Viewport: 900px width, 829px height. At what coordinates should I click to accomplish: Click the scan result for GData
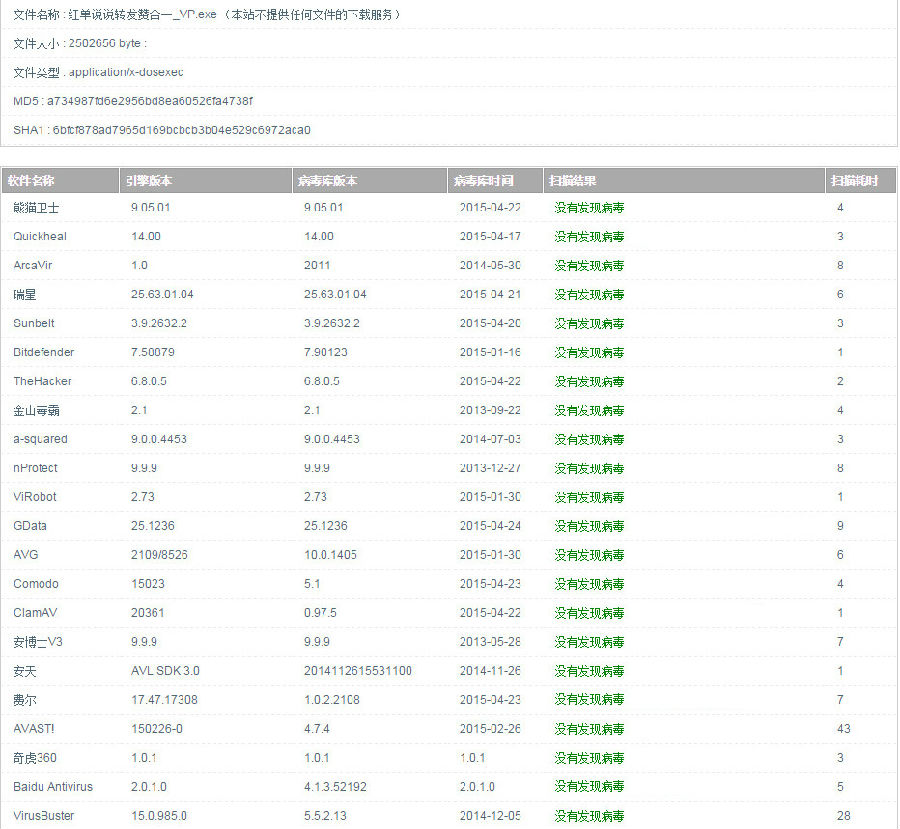click(x=589, y=526)
